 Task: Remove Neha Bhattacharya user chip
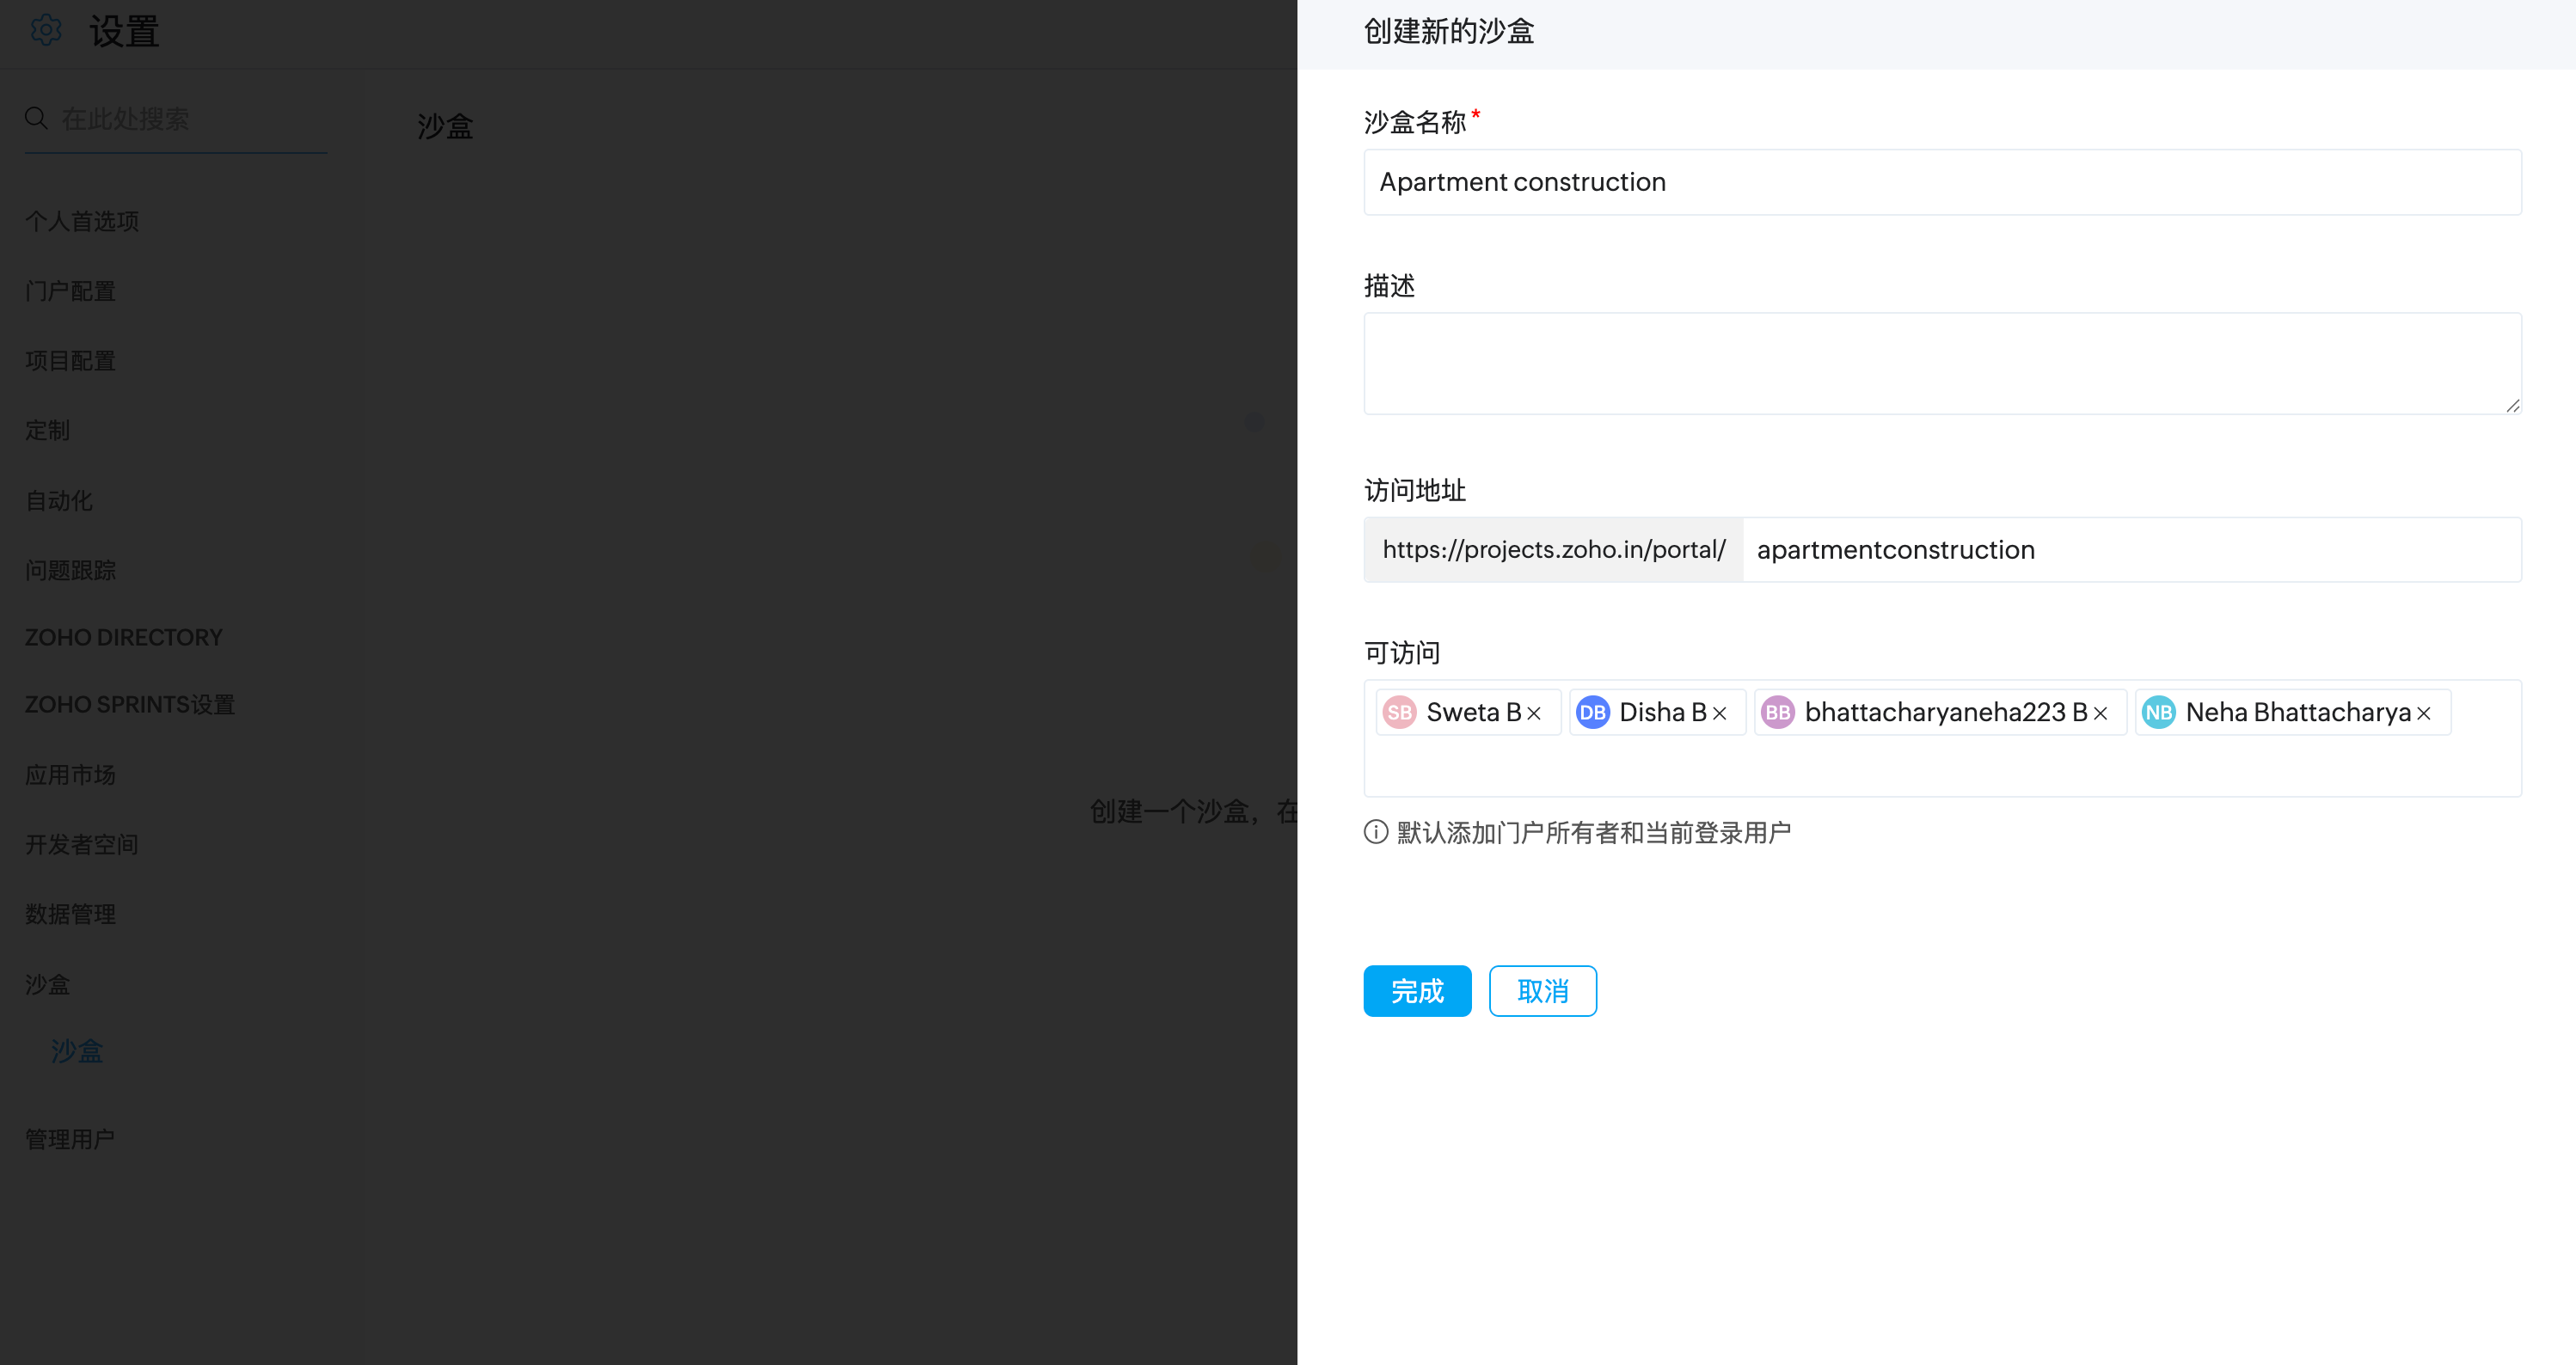2423,713
